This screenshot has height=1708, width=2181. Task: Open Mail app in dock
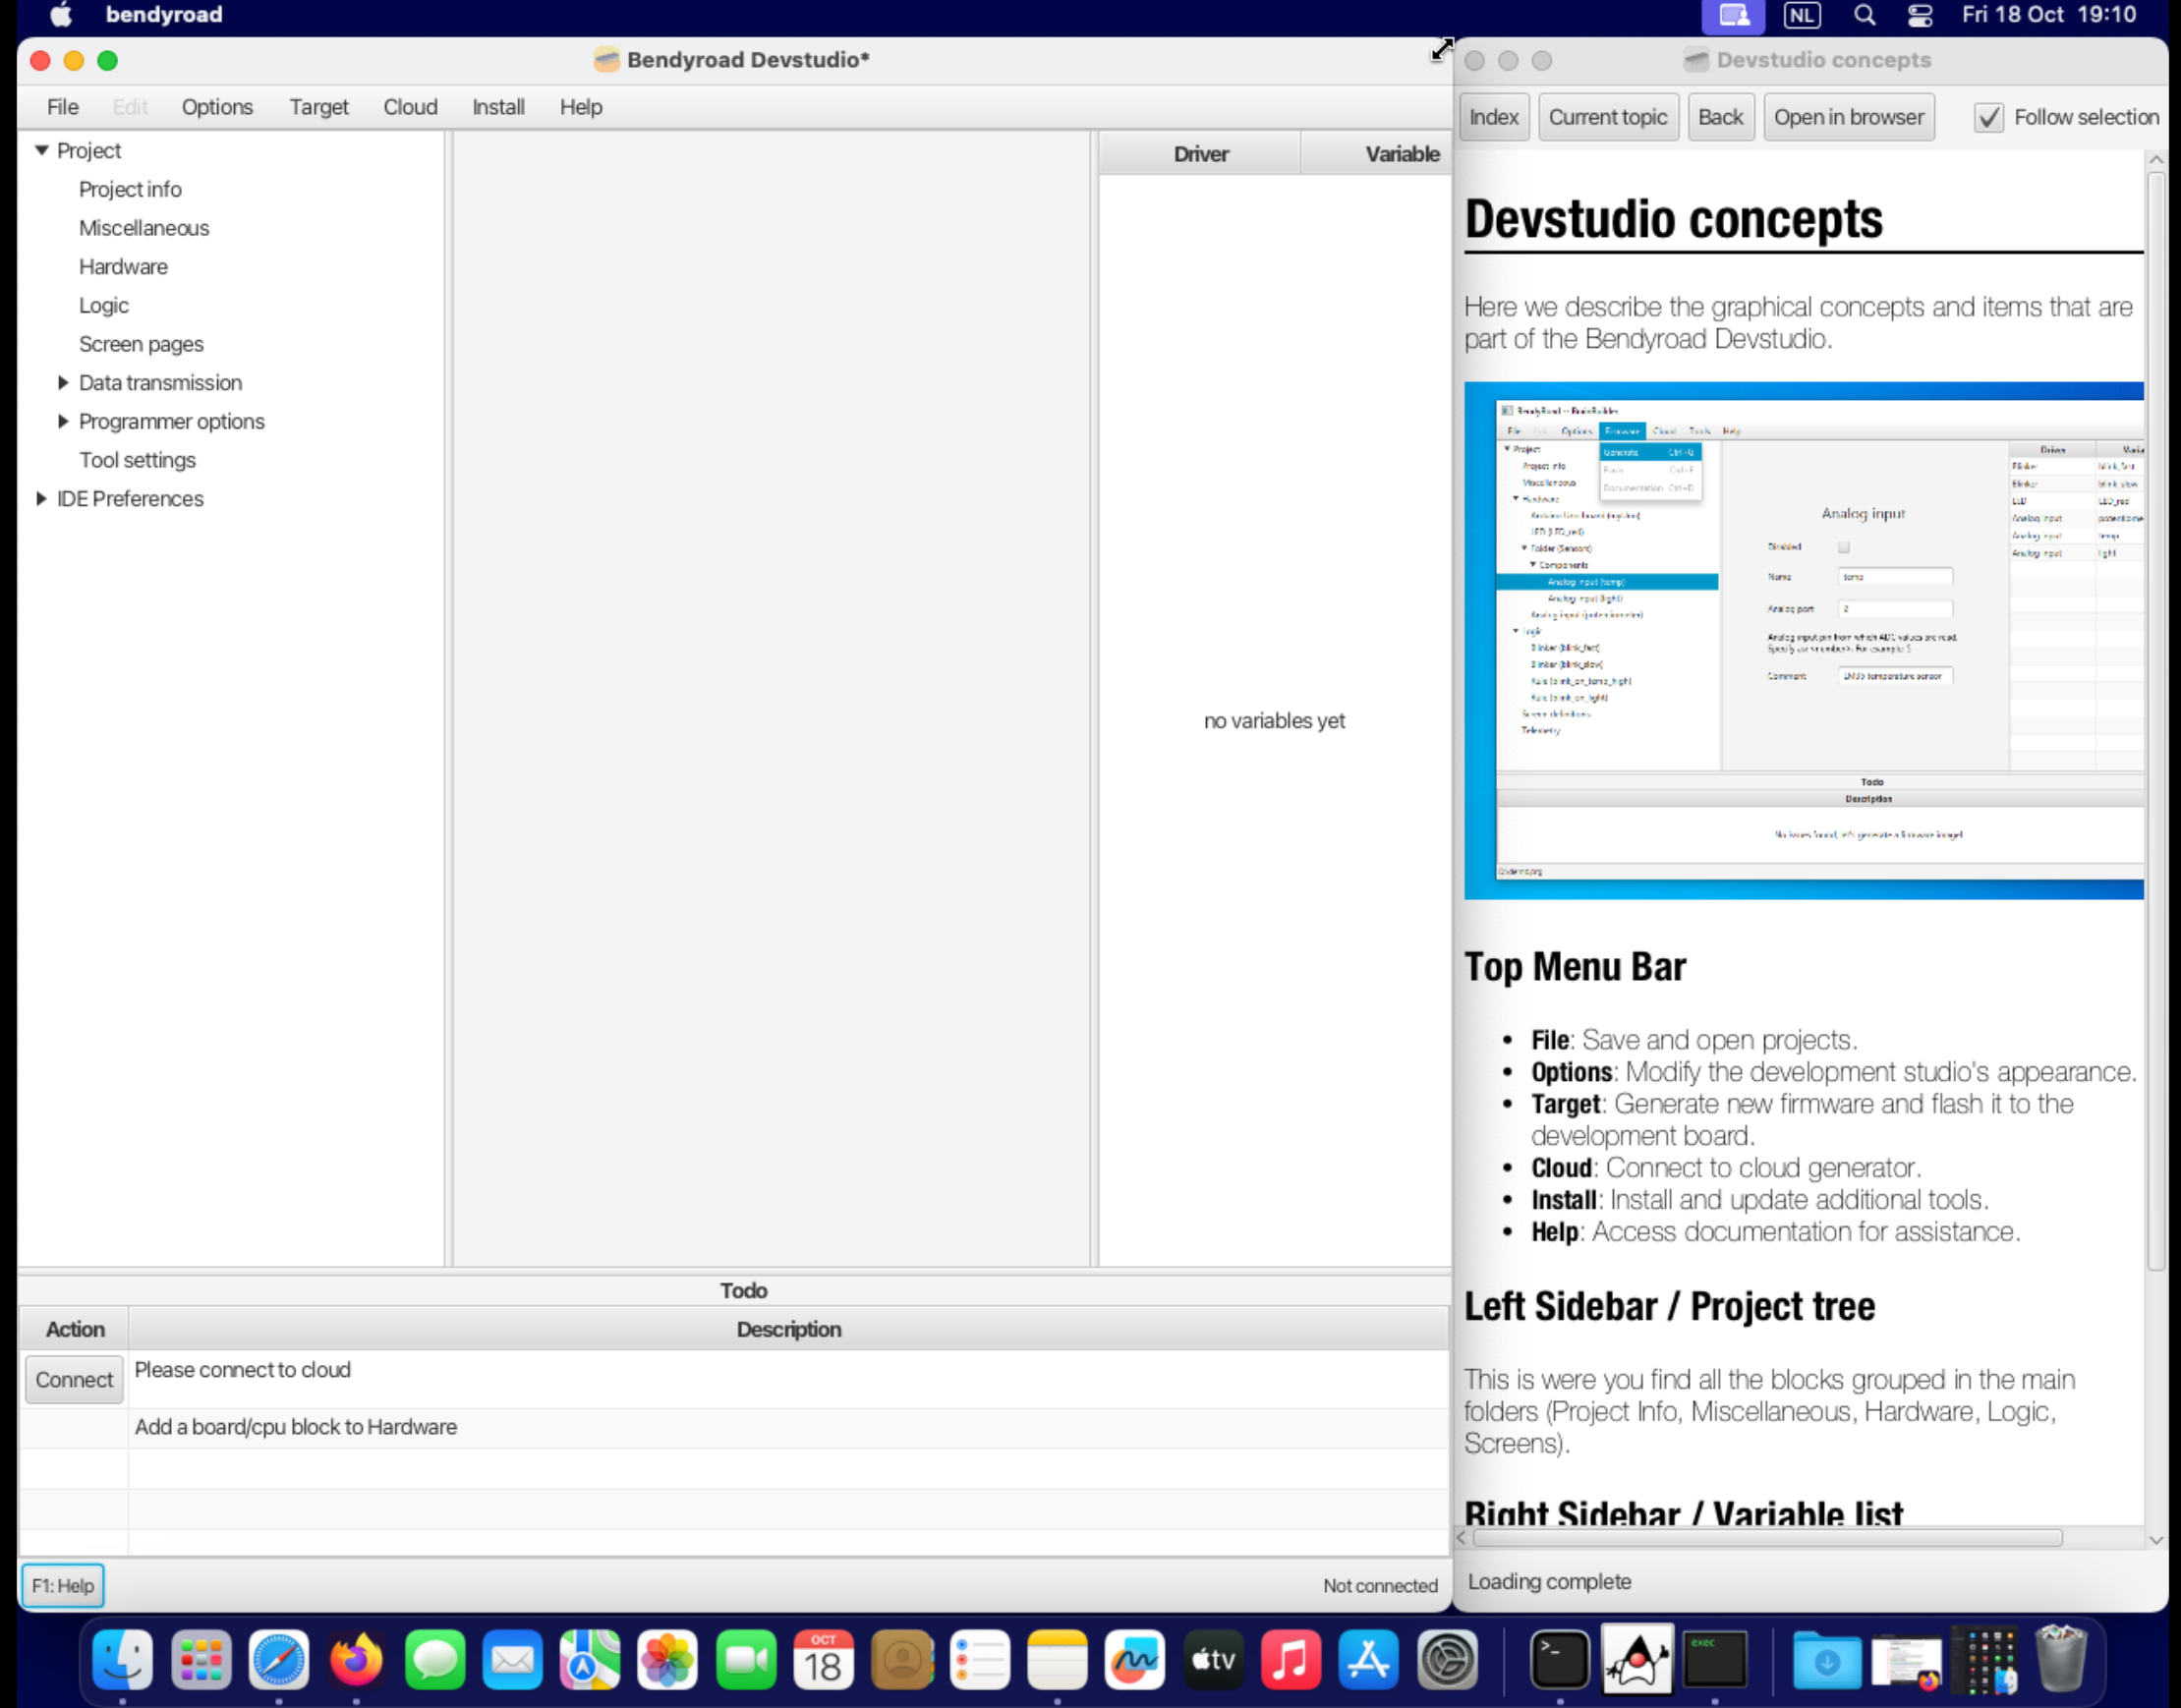point(512,1660)
